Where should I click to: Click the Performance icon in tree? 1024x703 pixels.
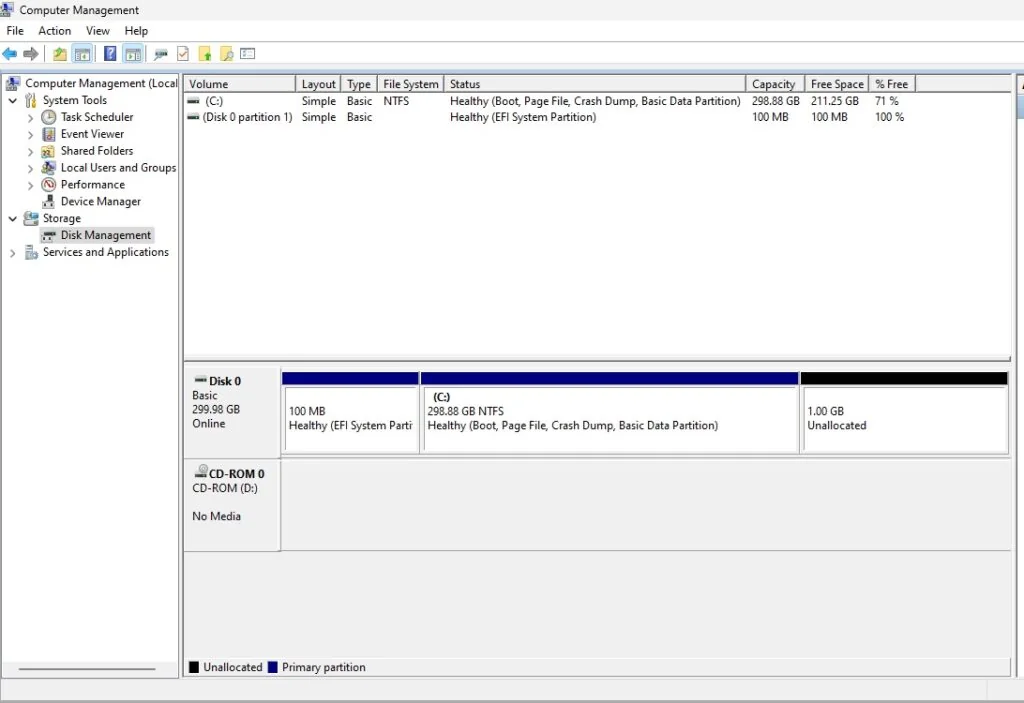coord(48,185)
